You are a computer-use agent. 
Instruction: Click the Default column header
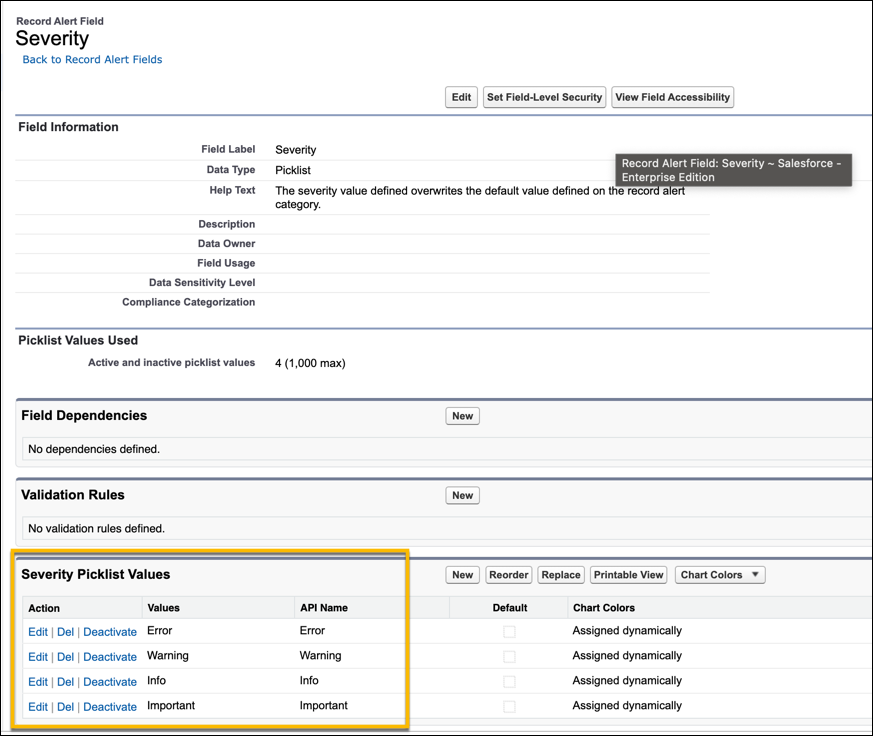[509, 608]
